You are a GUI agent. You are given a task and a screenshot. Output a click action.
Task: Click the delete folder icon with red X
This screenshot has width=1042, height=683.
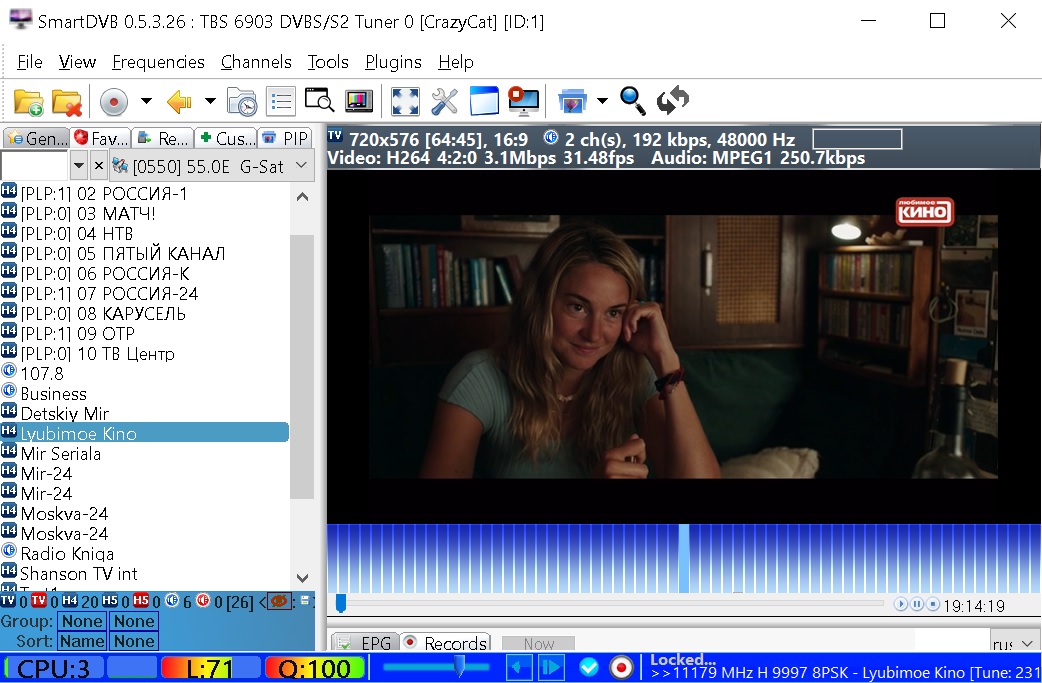(x=66, y=102)
